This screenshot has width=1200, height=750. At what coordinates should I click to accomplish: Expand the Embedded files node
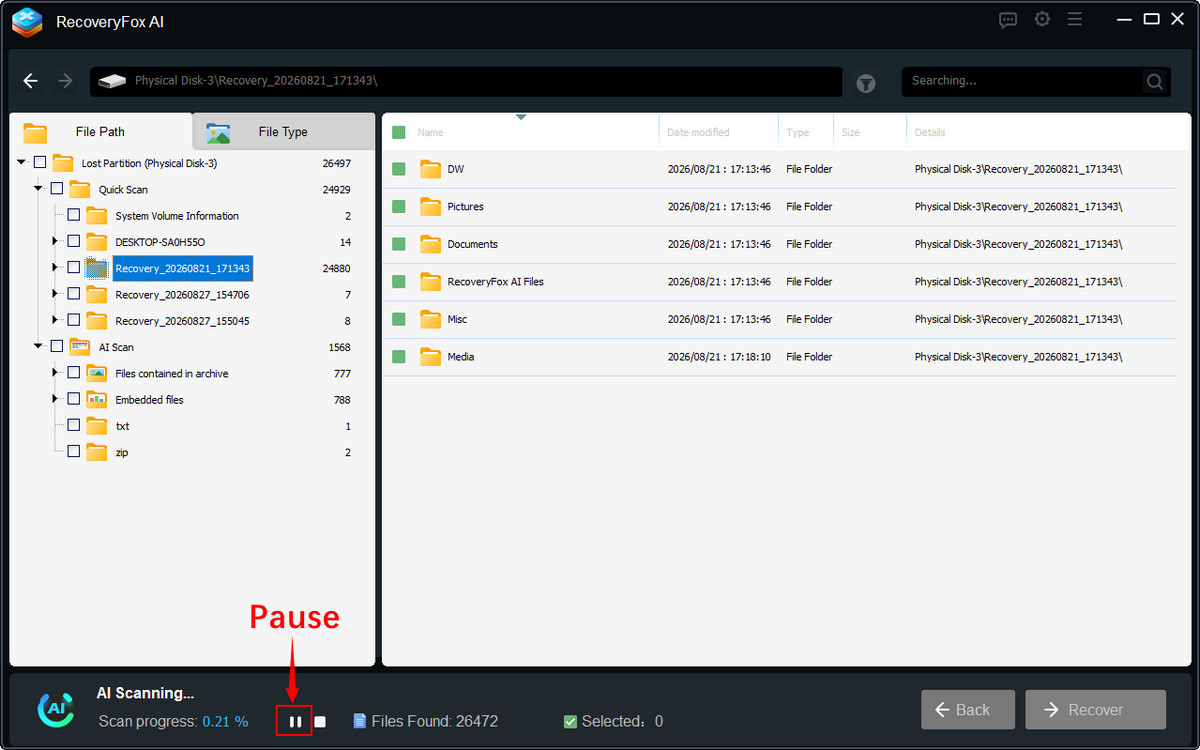(55, 399)
